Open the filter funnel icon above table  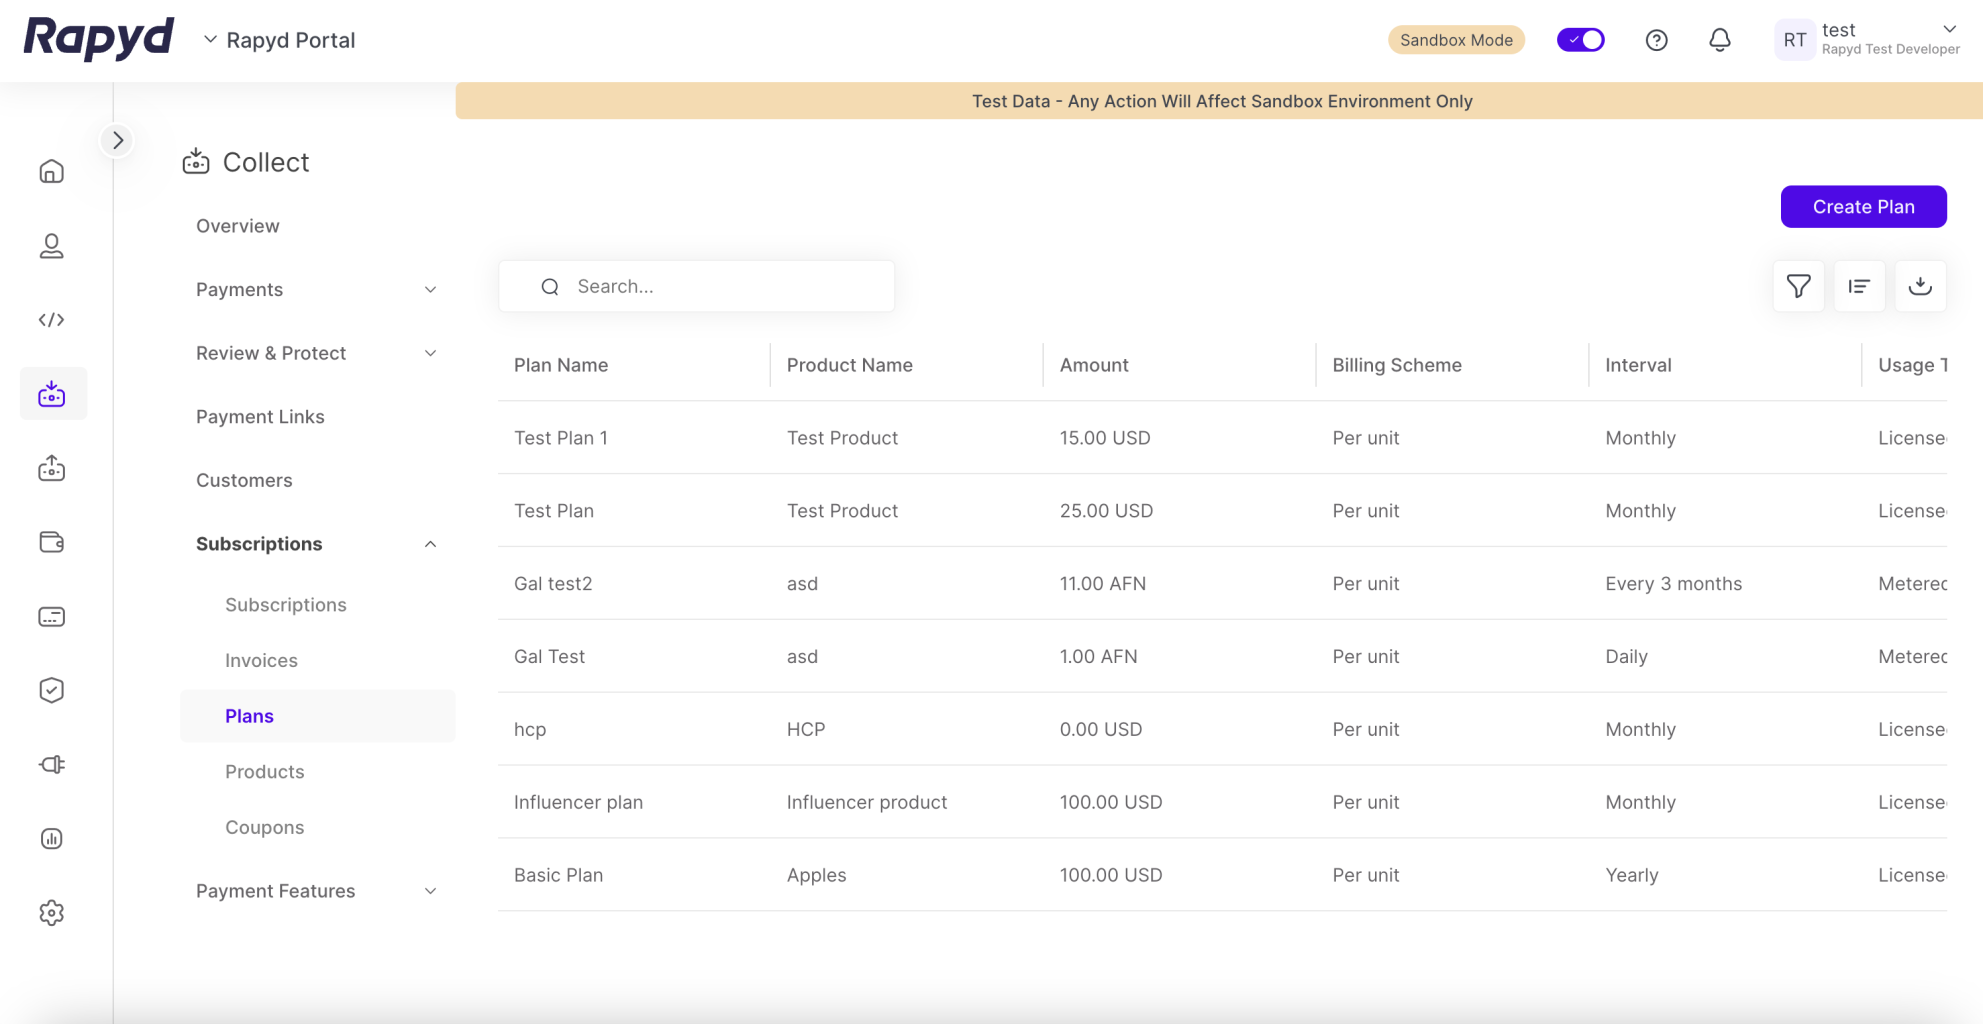coord(1798,287)
